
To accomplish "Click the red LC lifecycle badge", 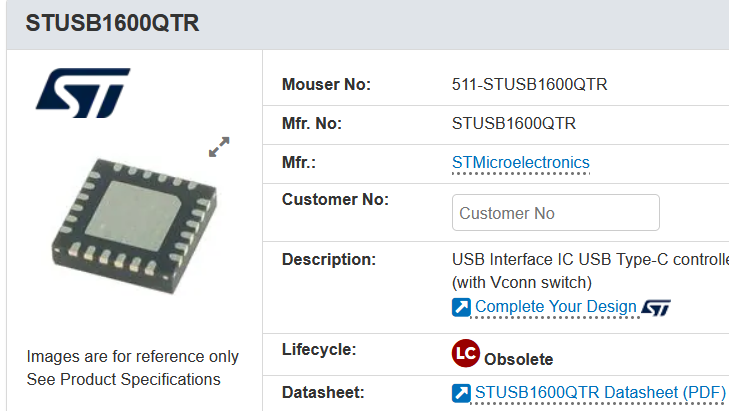I will 465,354.
